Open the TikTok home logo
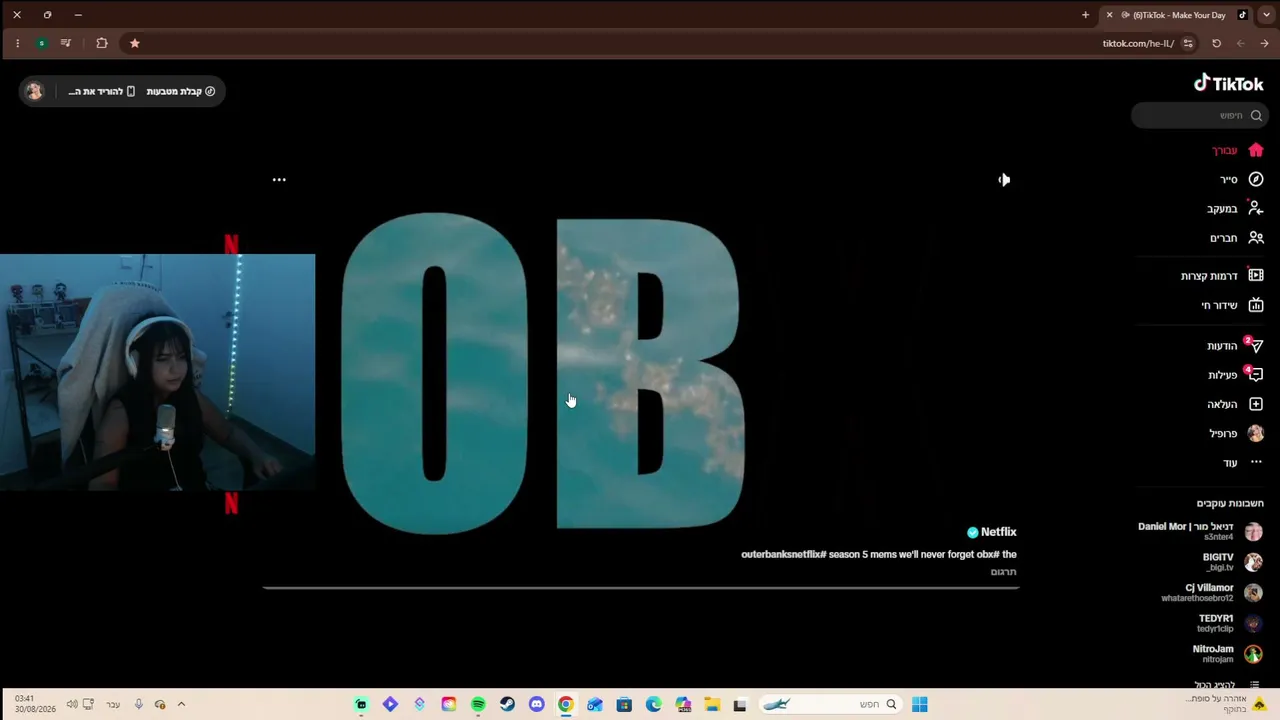The width and height of the screenshot is (1280, 720). (x=1228, y=83)
